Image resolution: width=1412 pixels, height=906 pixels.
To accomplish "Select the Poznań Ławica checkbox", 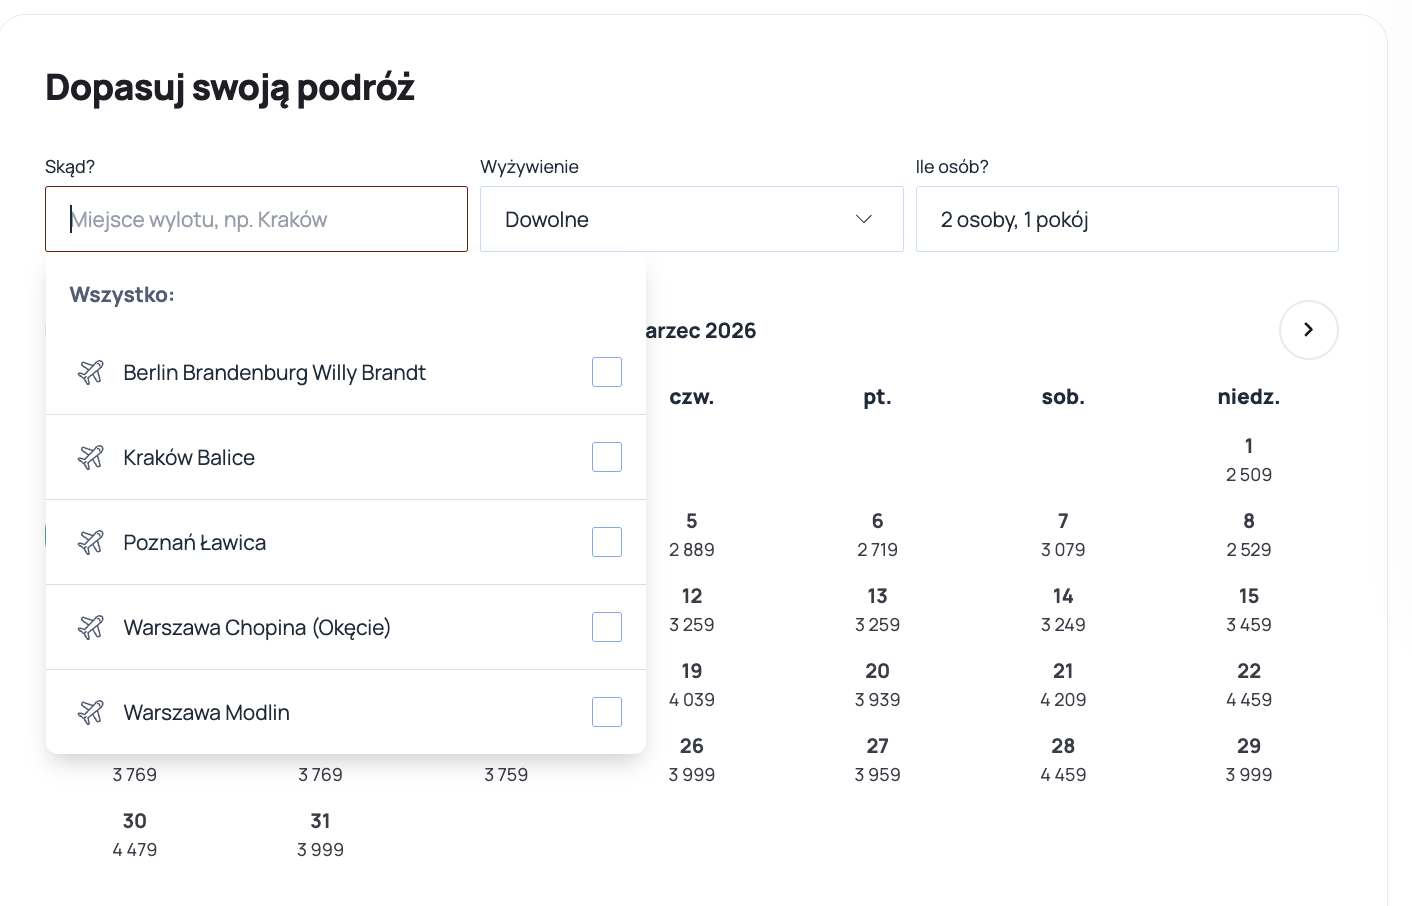I will (606, 542).
